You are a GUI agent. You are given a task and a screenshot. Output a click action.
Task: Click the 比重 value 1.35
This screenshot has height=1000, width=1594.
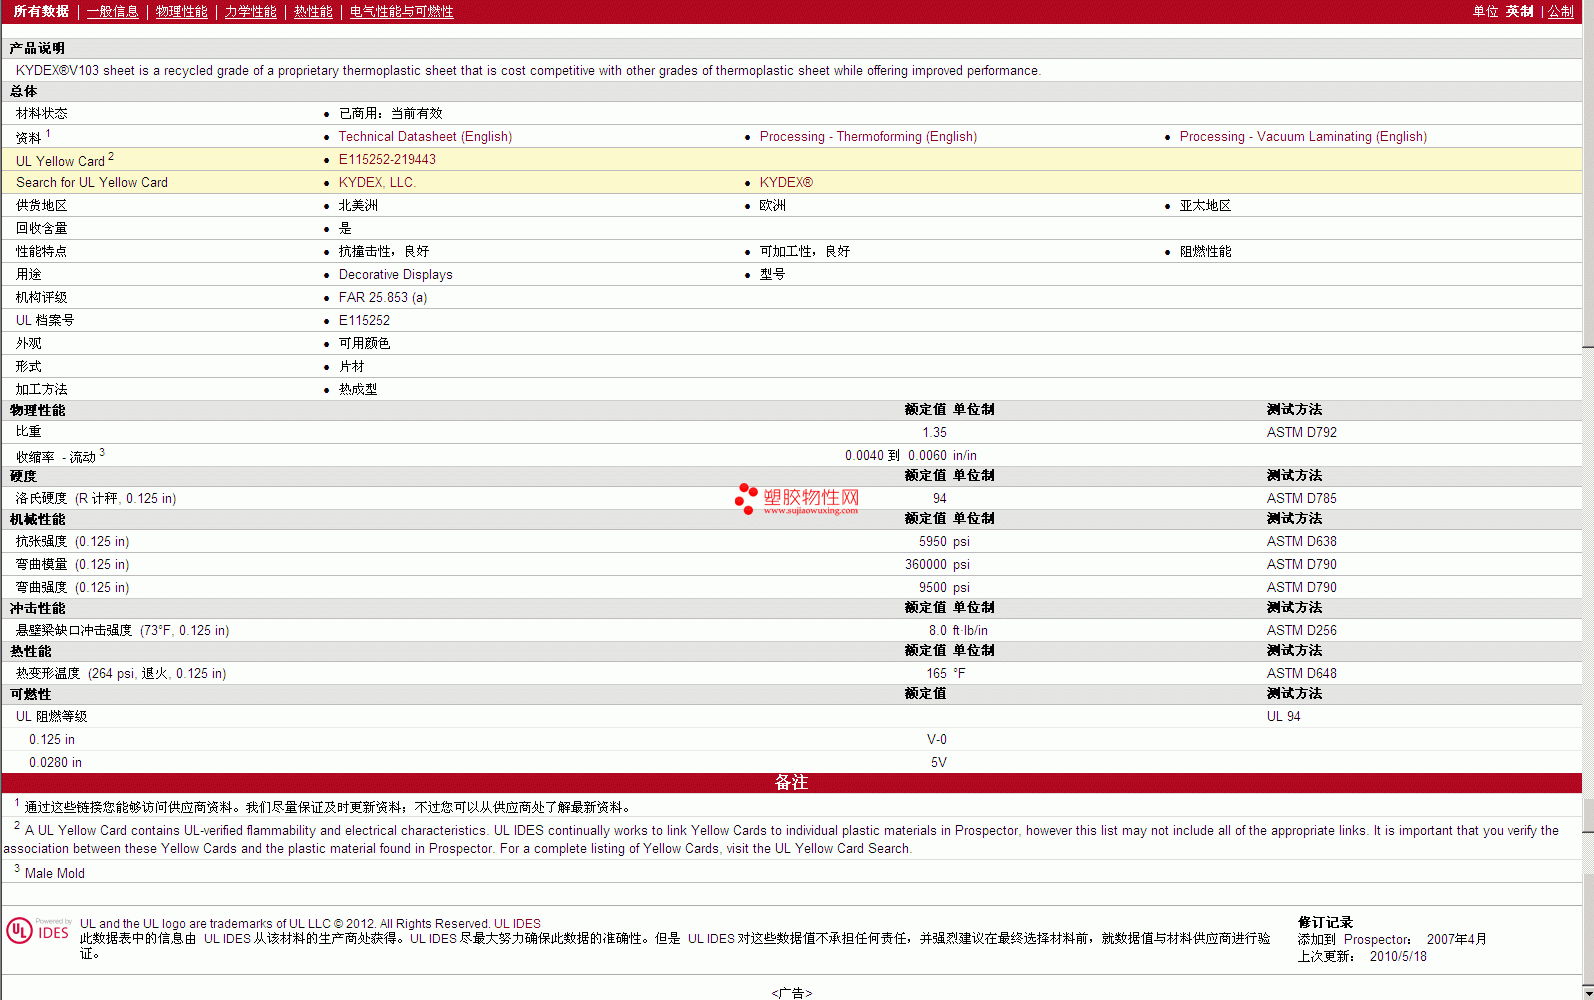pyautogui.click(x=934, y=433)
